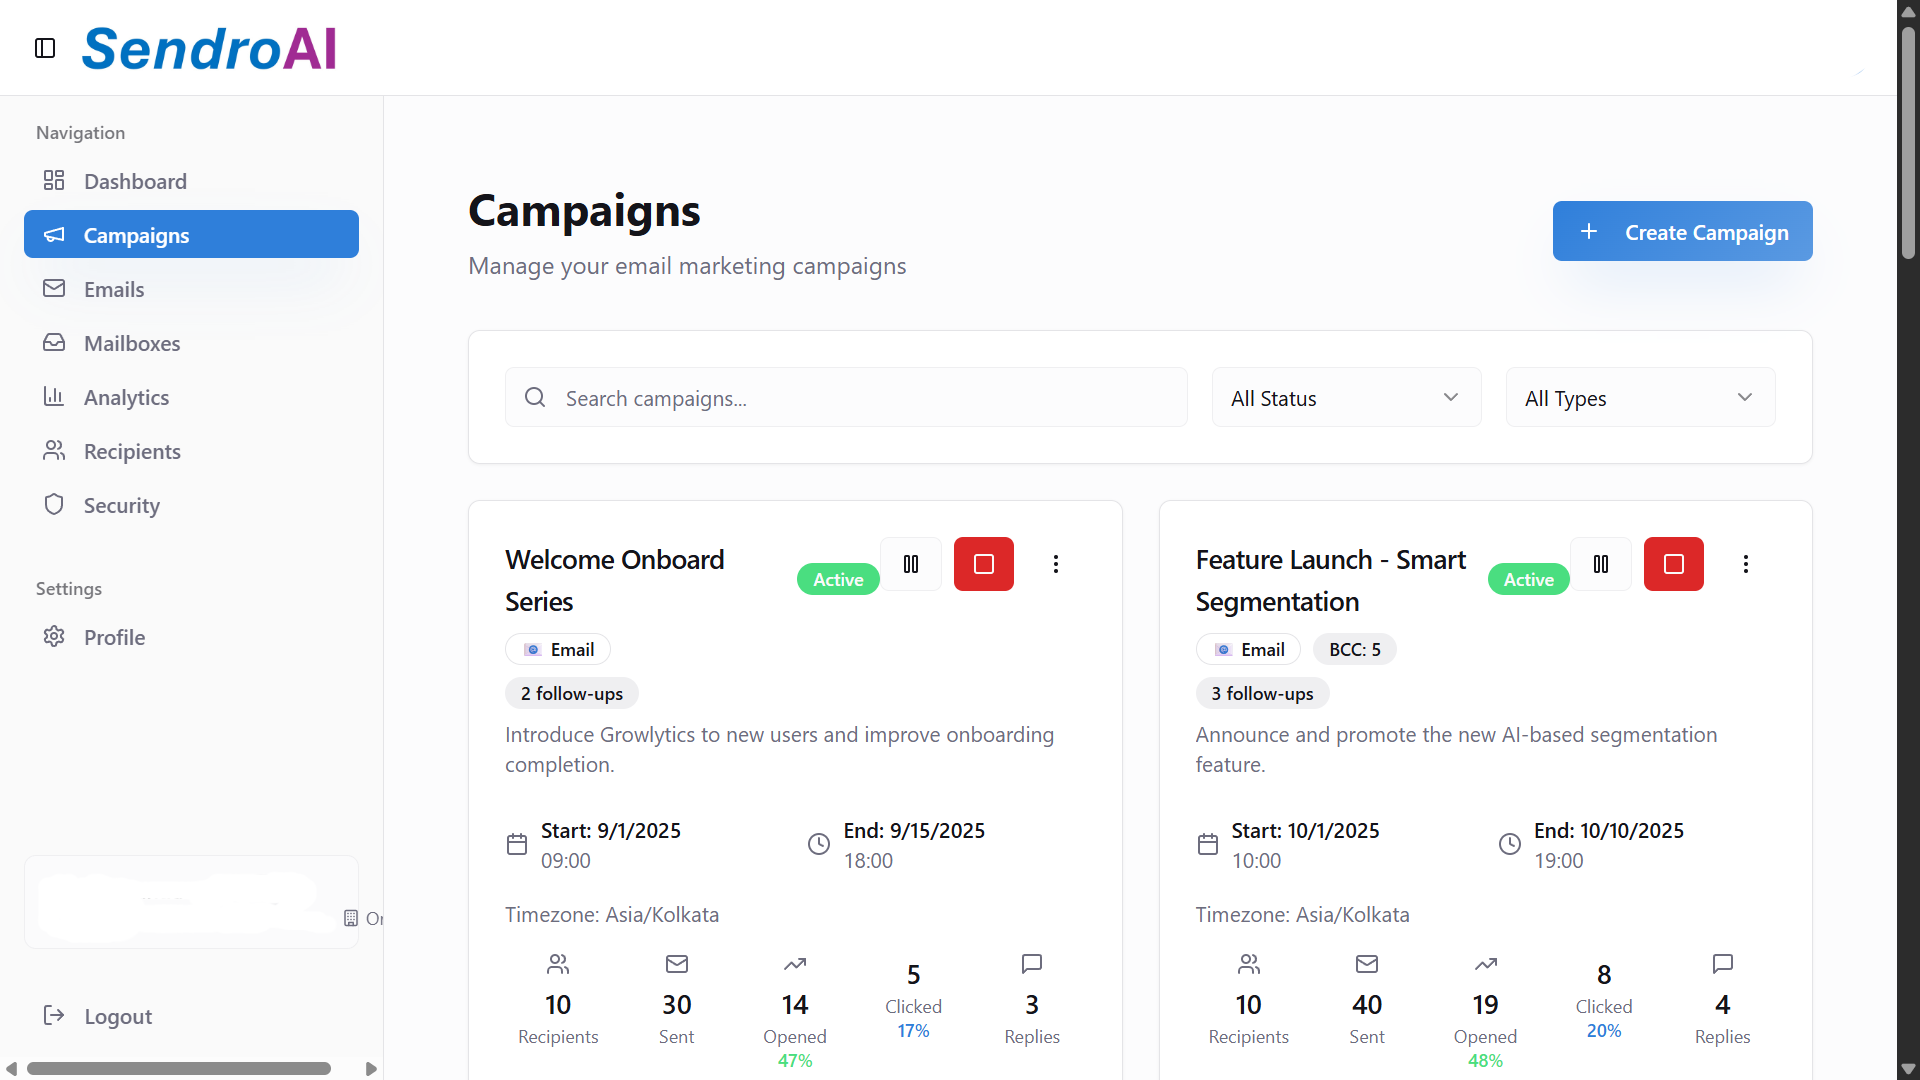This screenshot has width=1920, height=1080.
Task: Click inside the Search campaigns field
Action: [845, 397]
